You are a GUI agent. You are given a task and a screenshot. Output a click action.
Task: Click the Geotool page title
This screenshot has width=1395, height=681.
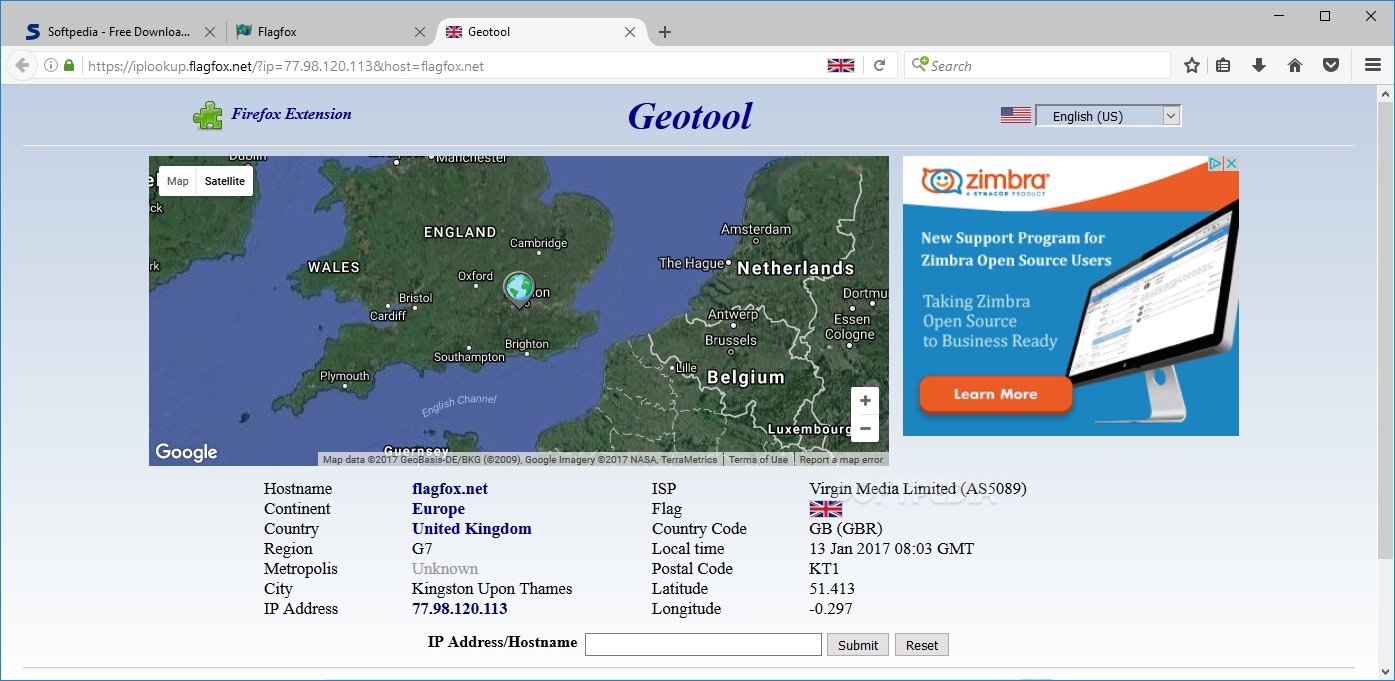coord(690,116)
